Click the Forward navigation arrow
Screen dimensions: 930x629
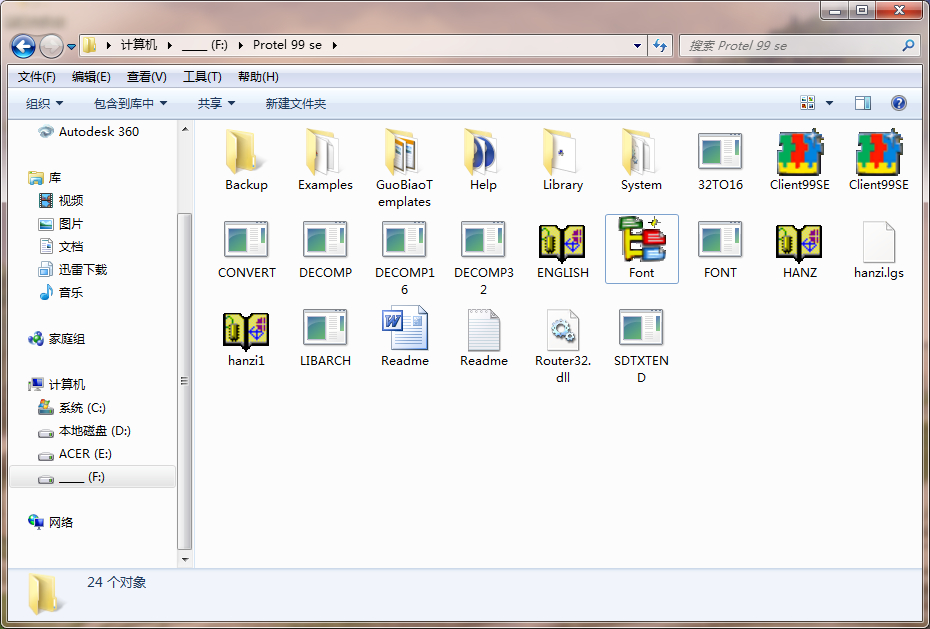coord(51,46)
